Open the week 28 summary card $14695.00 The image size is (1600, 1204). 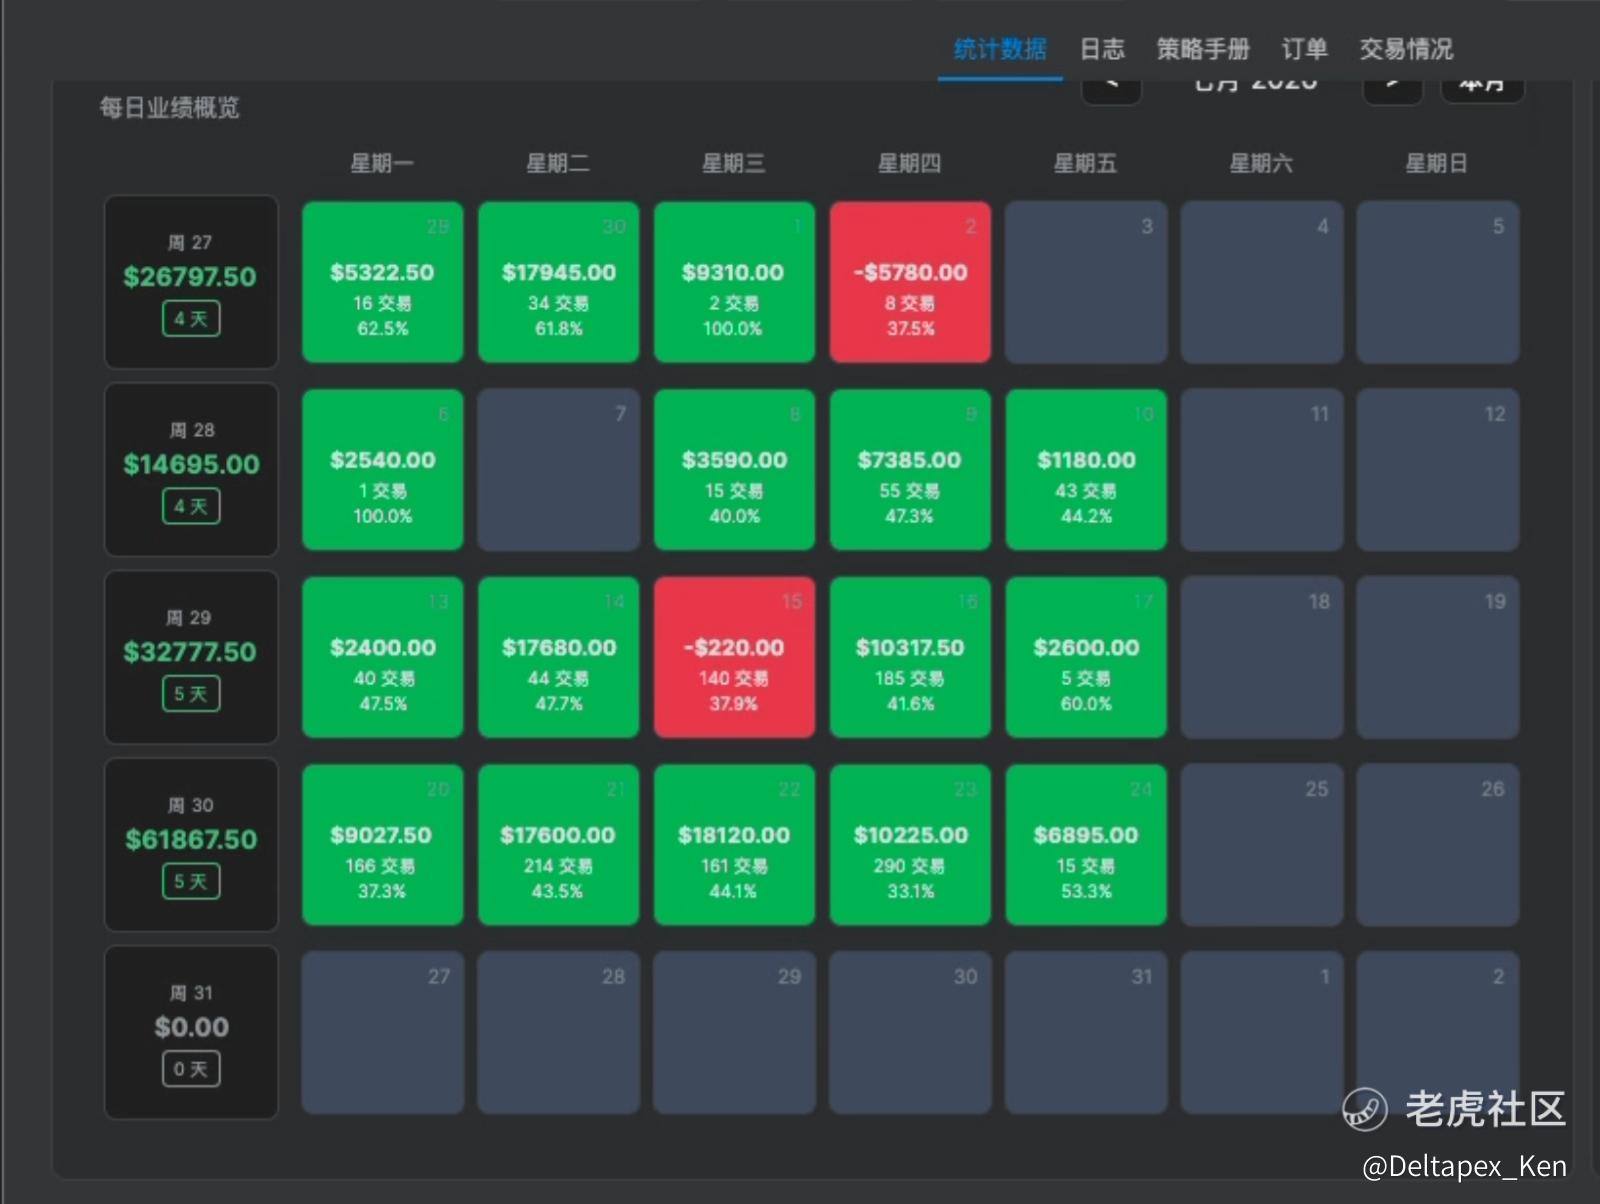point(191,469)
